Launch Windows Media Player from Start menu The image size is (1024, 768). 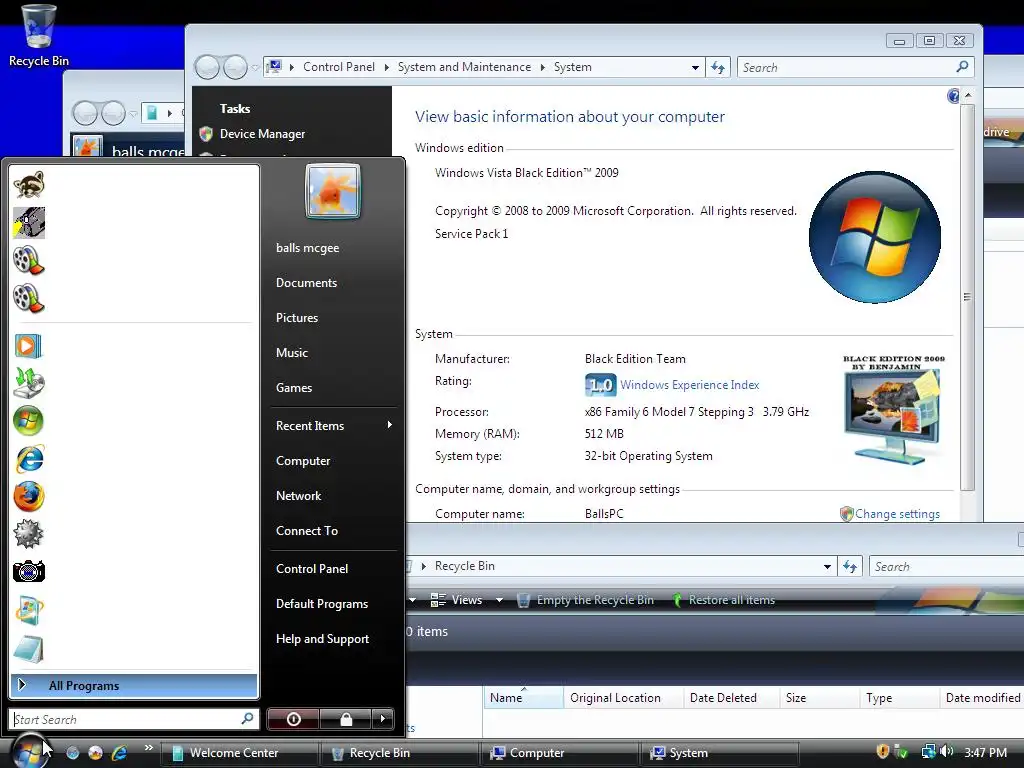(x=29, y=346)
